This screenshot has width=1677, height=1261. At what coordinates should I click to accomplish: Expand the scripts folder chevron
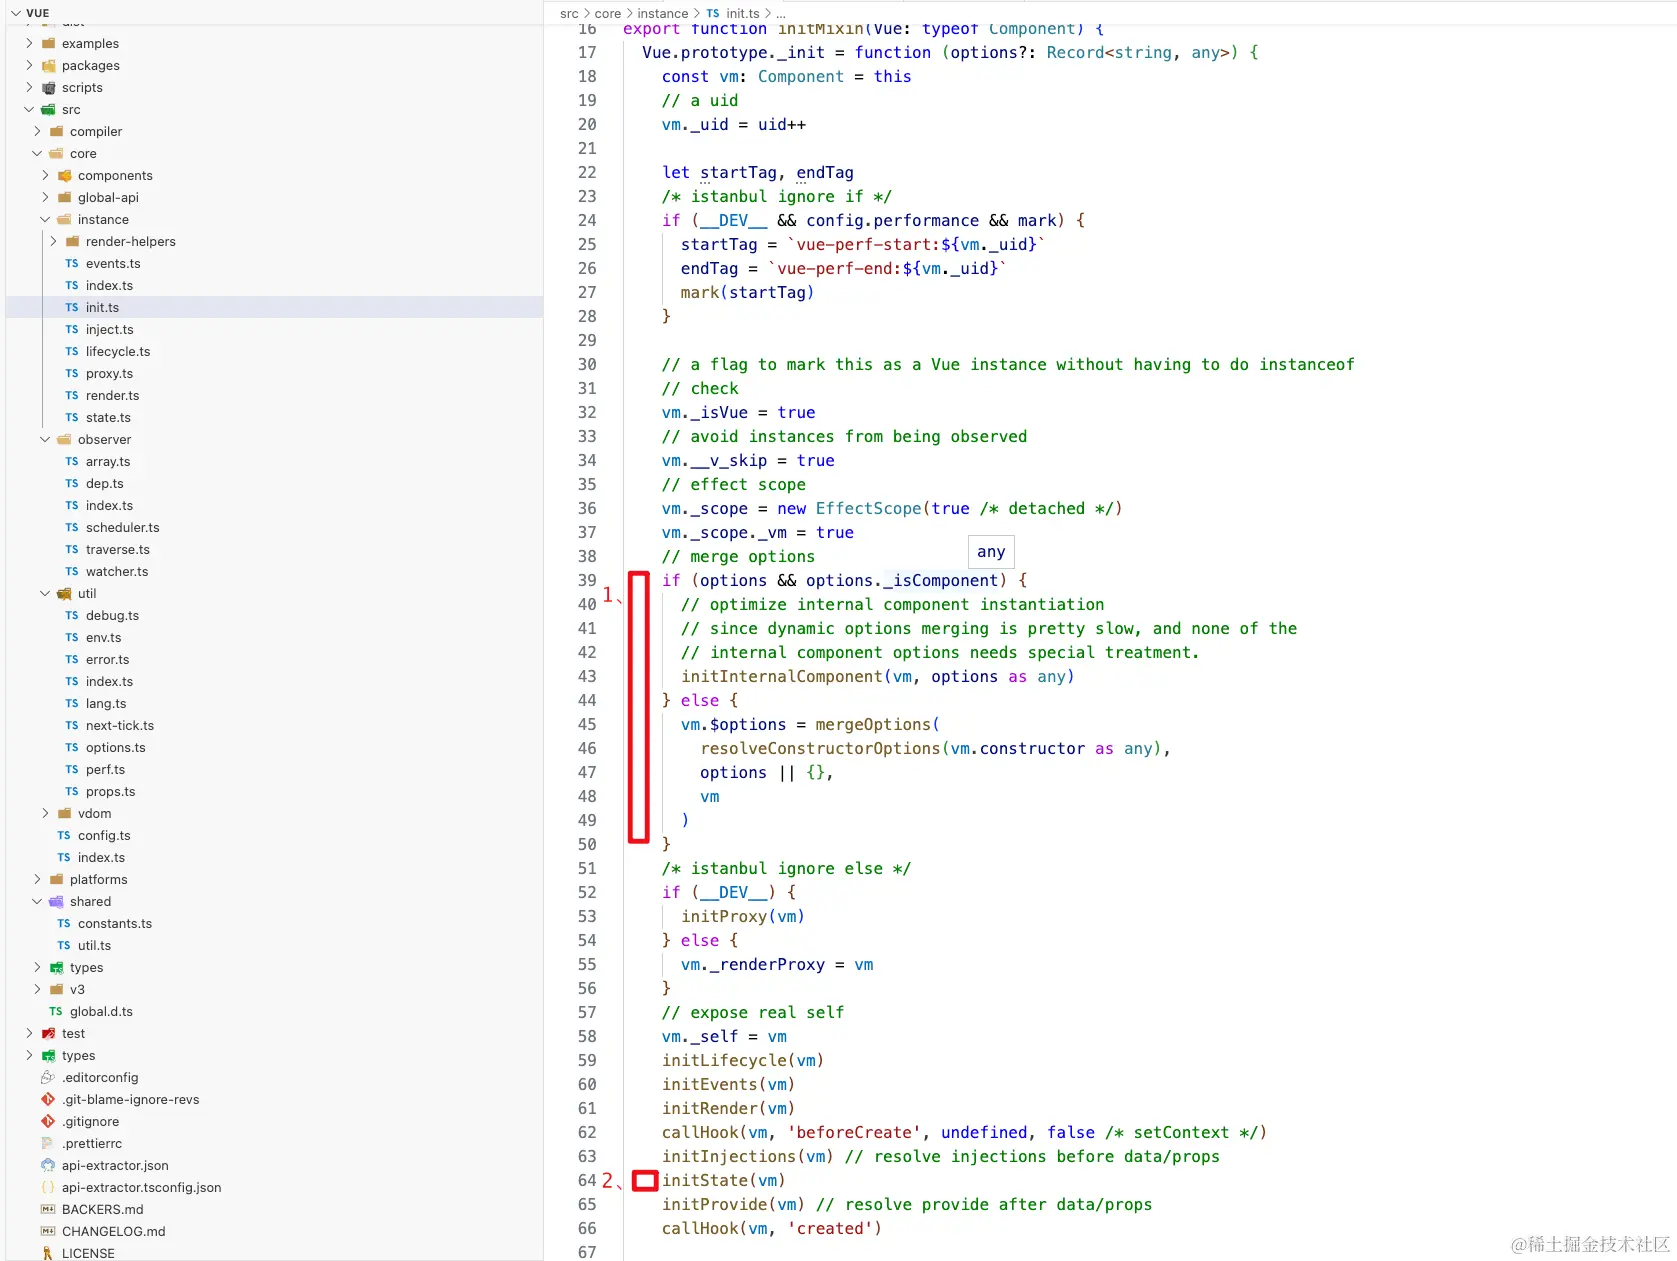pos(29,87)
